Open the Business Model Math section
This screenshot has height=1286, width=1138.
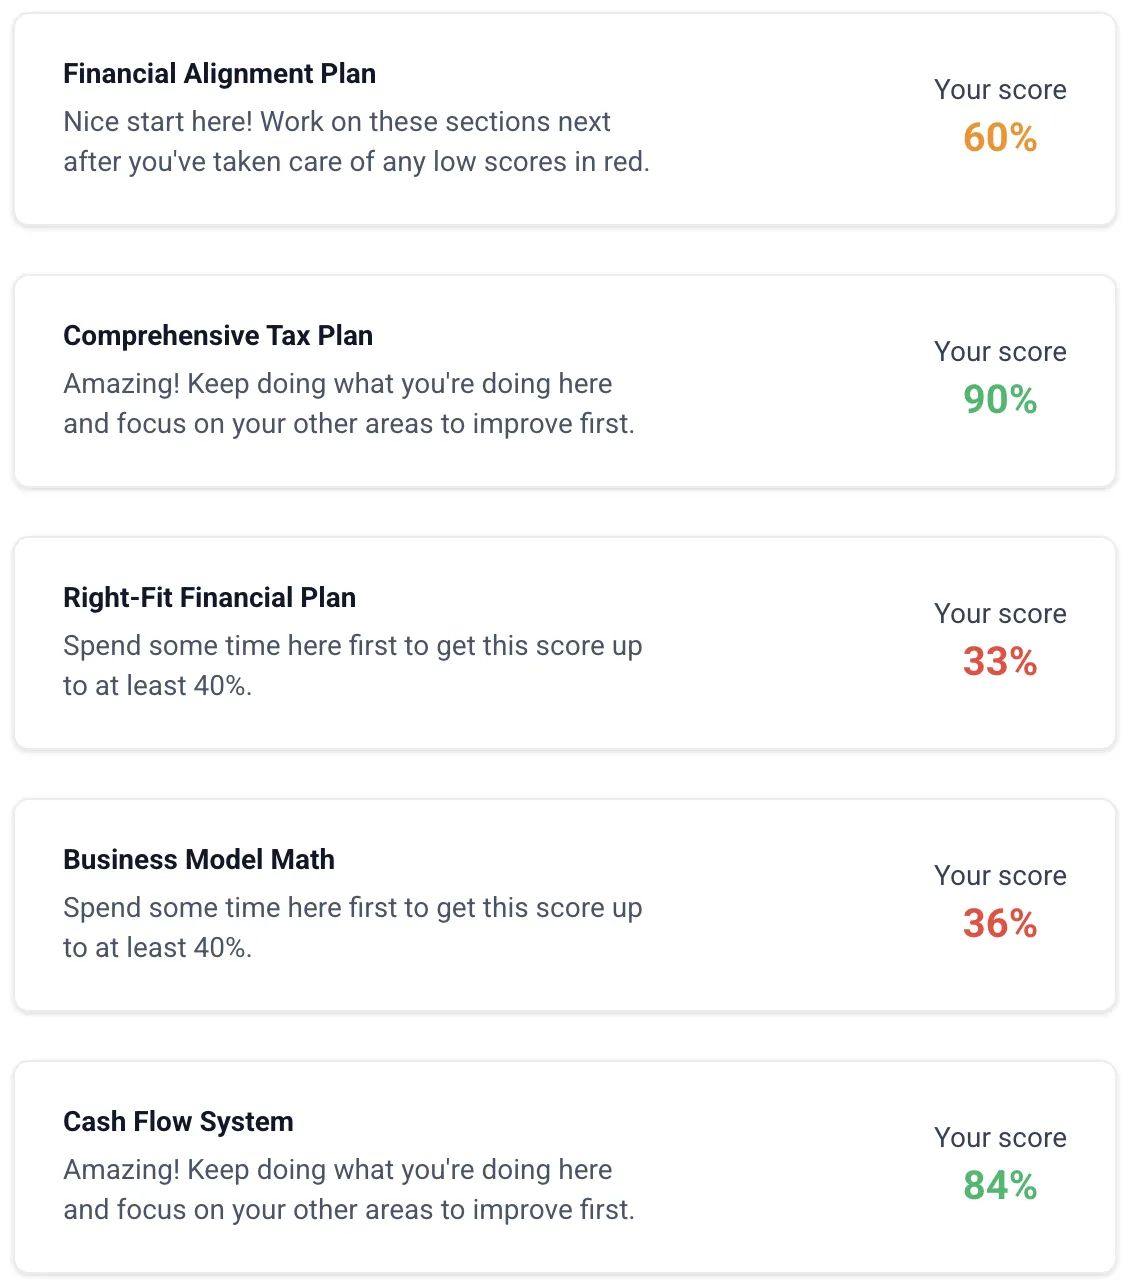click(199, 859)
